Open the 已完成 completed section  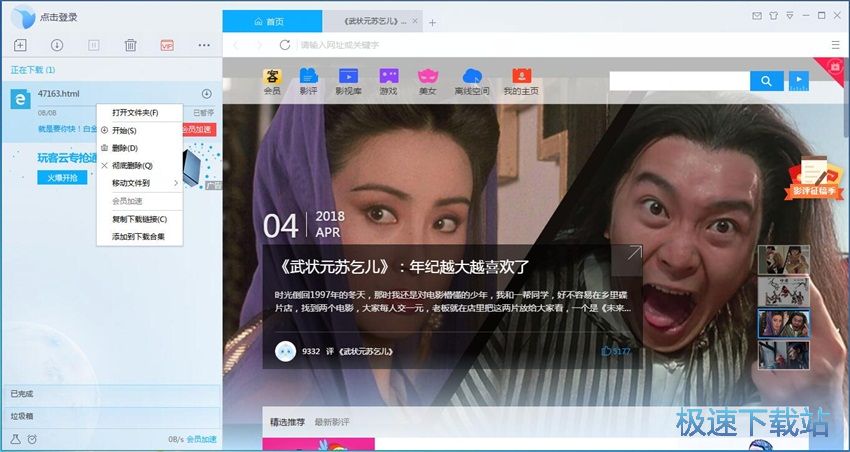[x=111, y=394]
